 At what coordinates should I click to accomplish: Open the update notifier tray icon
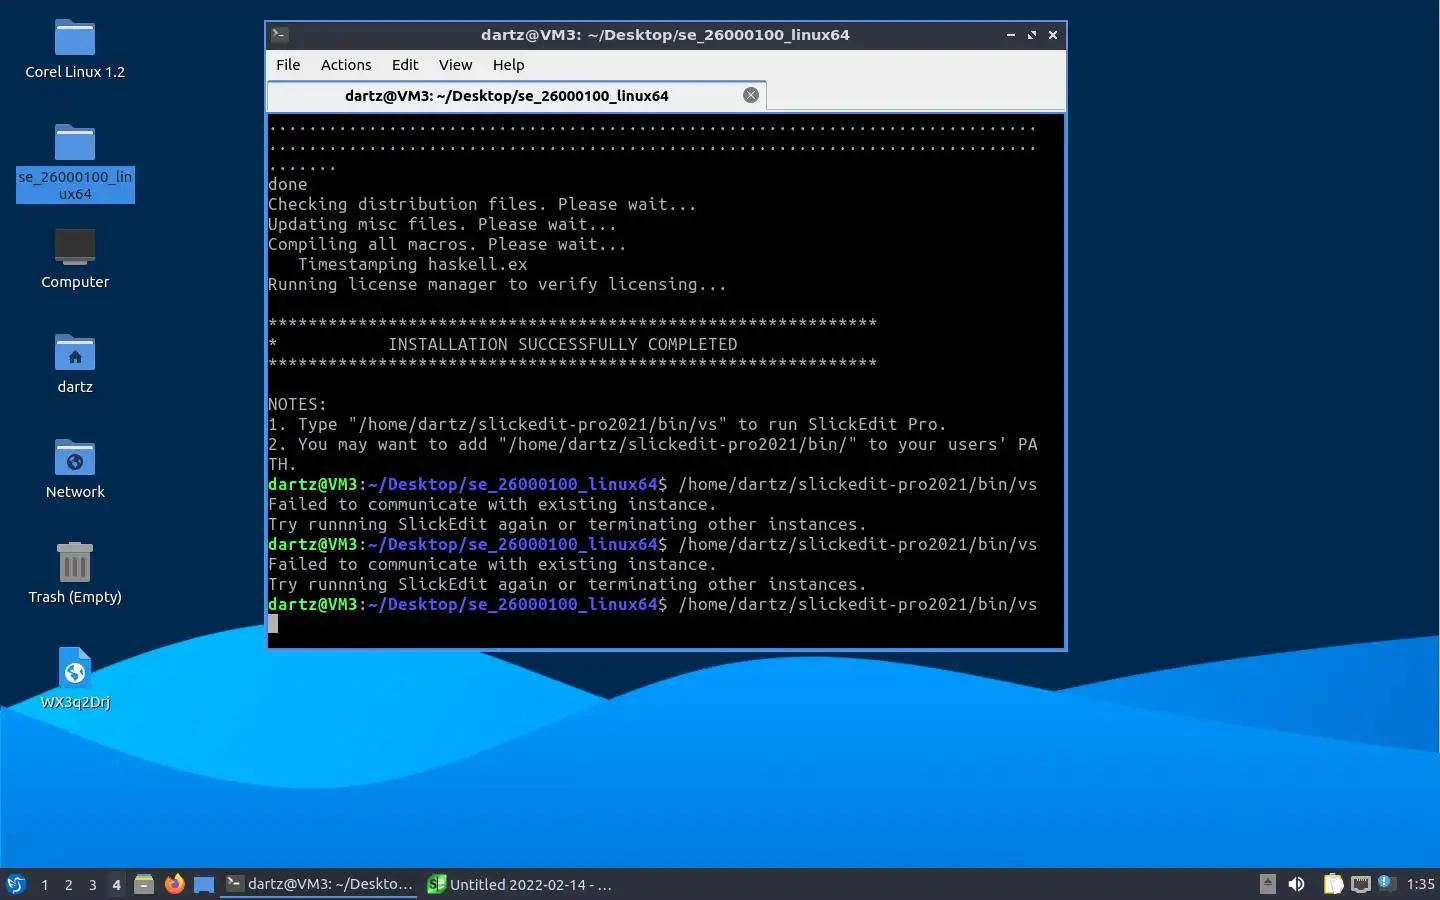(x=1386, y=883)
